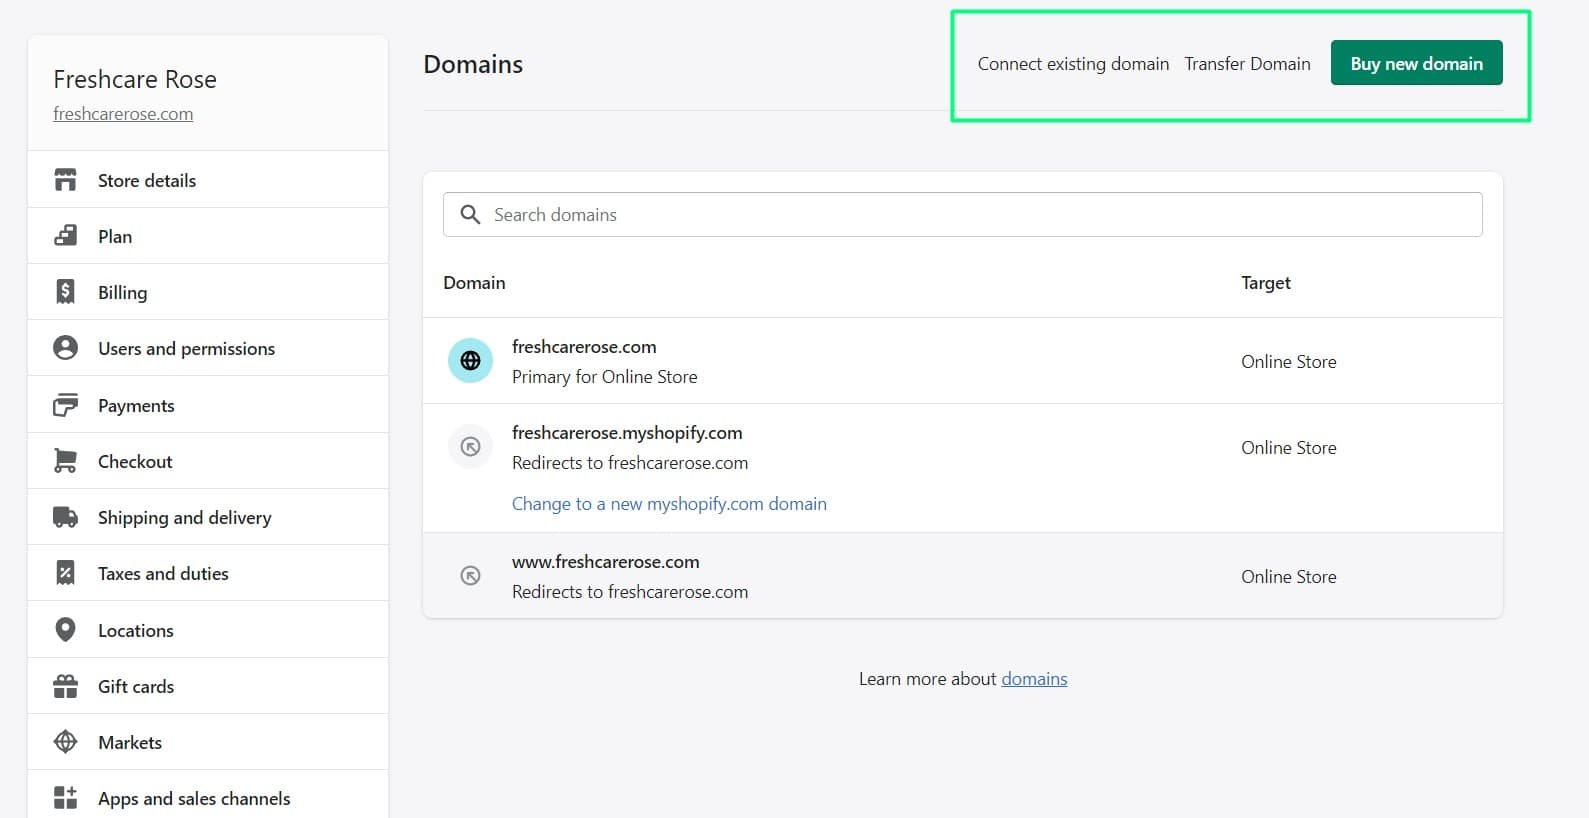Click the globe icon beside freshcarerose.com primary domain
The height and width of the screenshot is (818, 1589).
[470, 361]
